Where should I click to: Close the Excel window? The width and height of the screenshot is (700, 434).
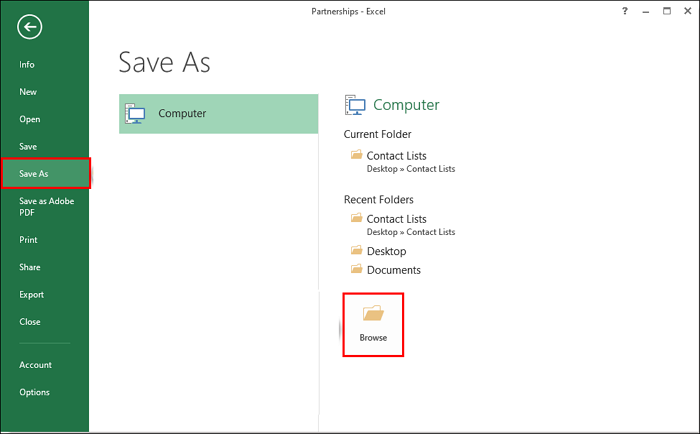[688, 11]
